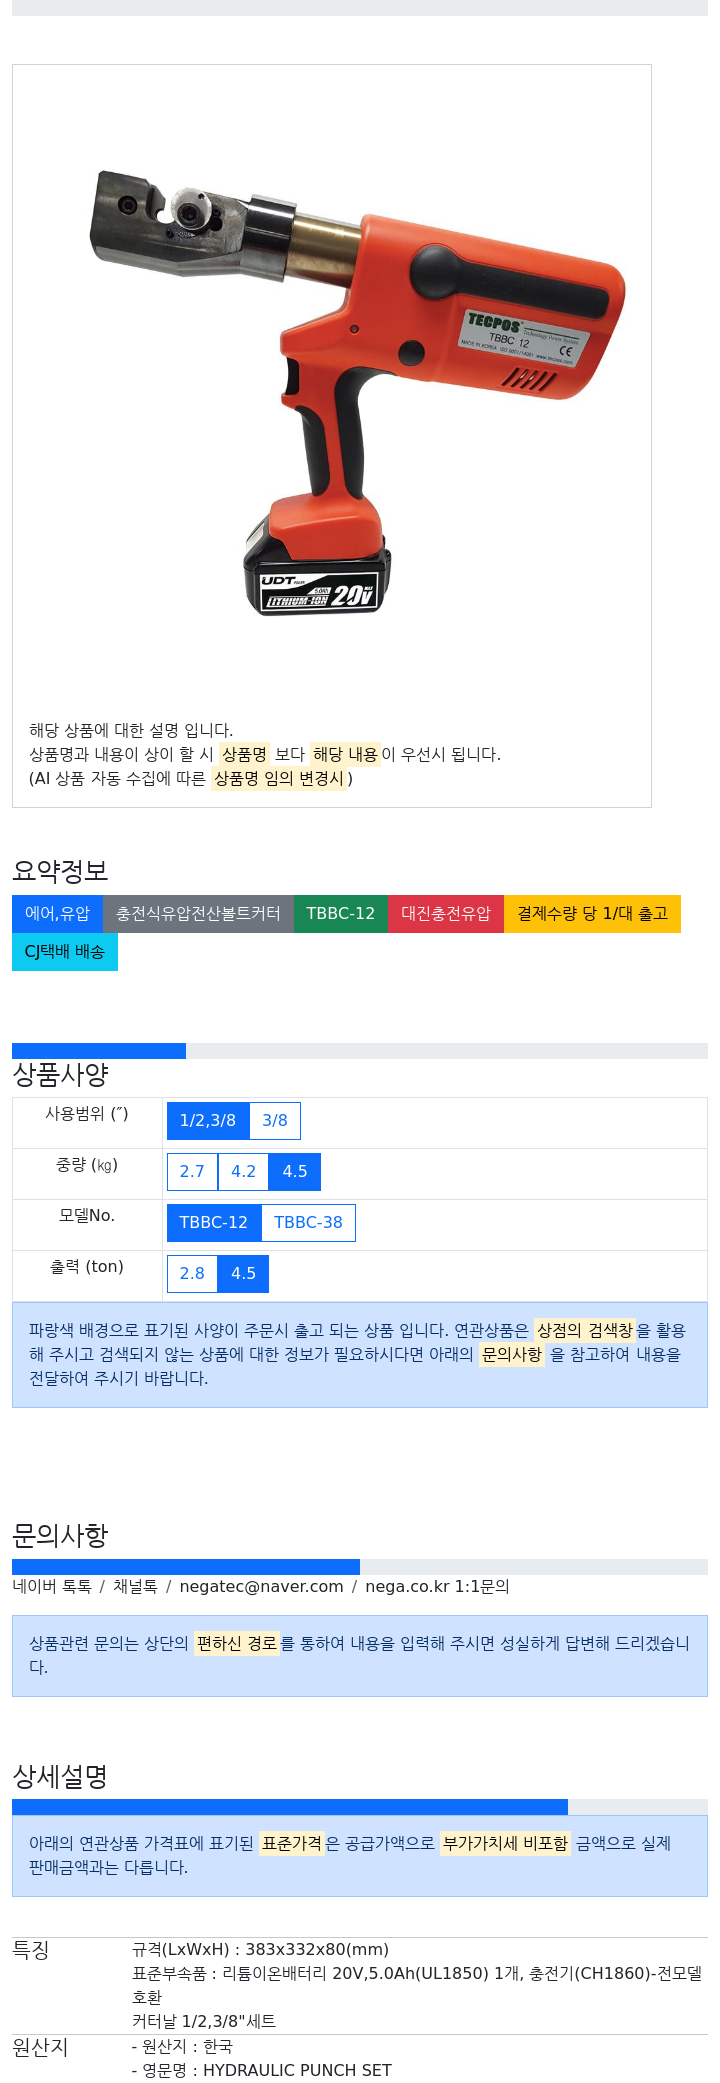Open the 네이버 톡톡 inquiry link
The width and height of the screenshot is (720, 2083).
[x=52, y=1587]
